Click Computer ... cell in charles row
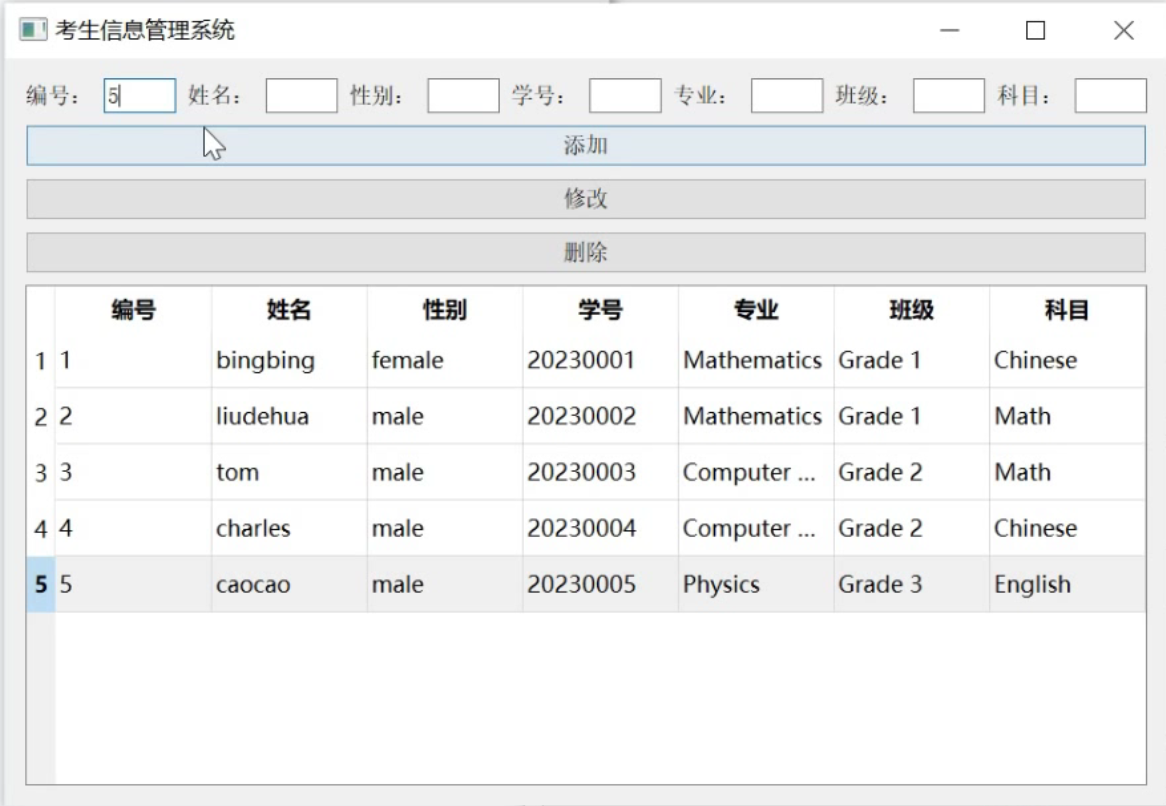 pos(756,528)
